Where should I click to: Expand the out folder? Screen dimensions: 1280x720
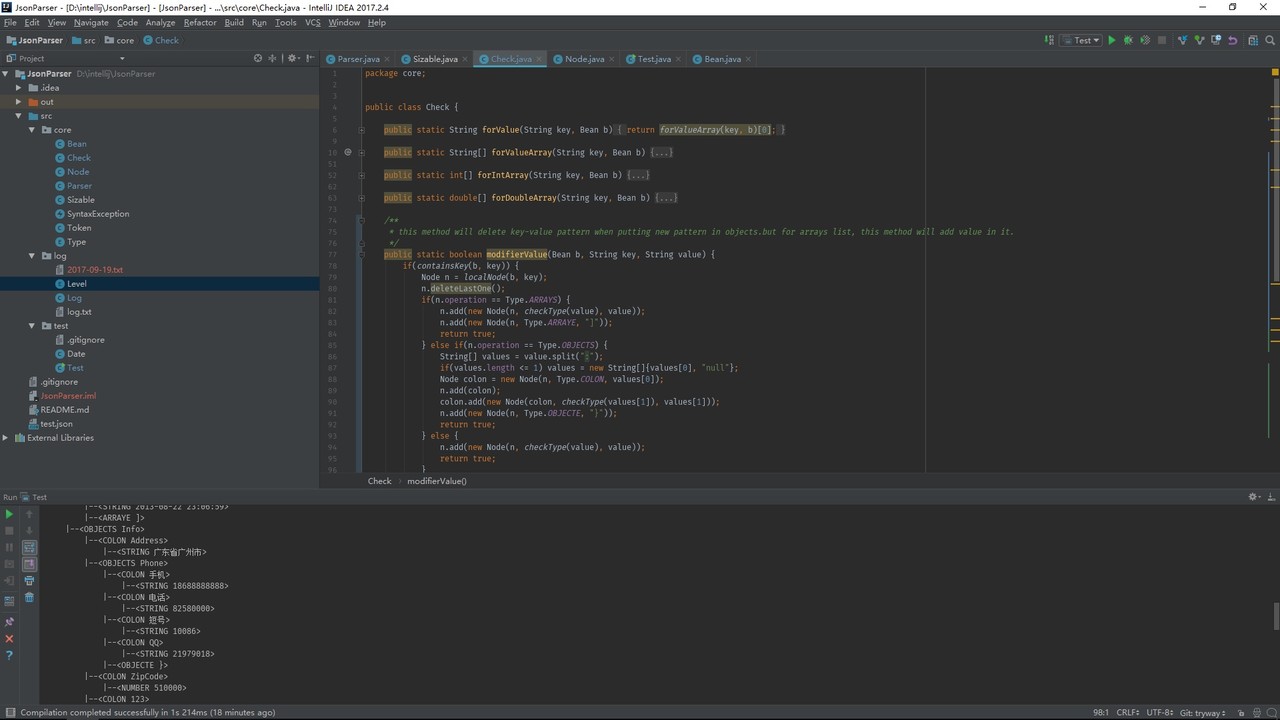[x=19, y=102]
